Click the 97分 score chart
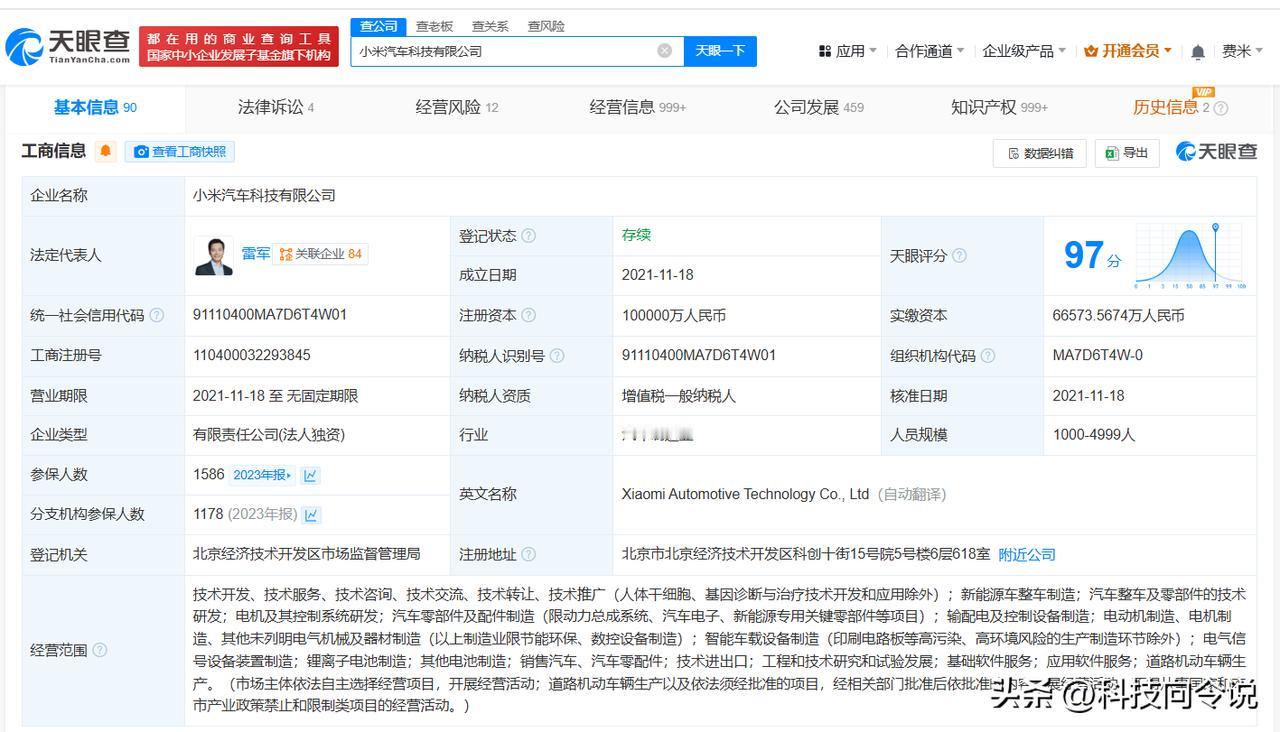 (1190, 256)
